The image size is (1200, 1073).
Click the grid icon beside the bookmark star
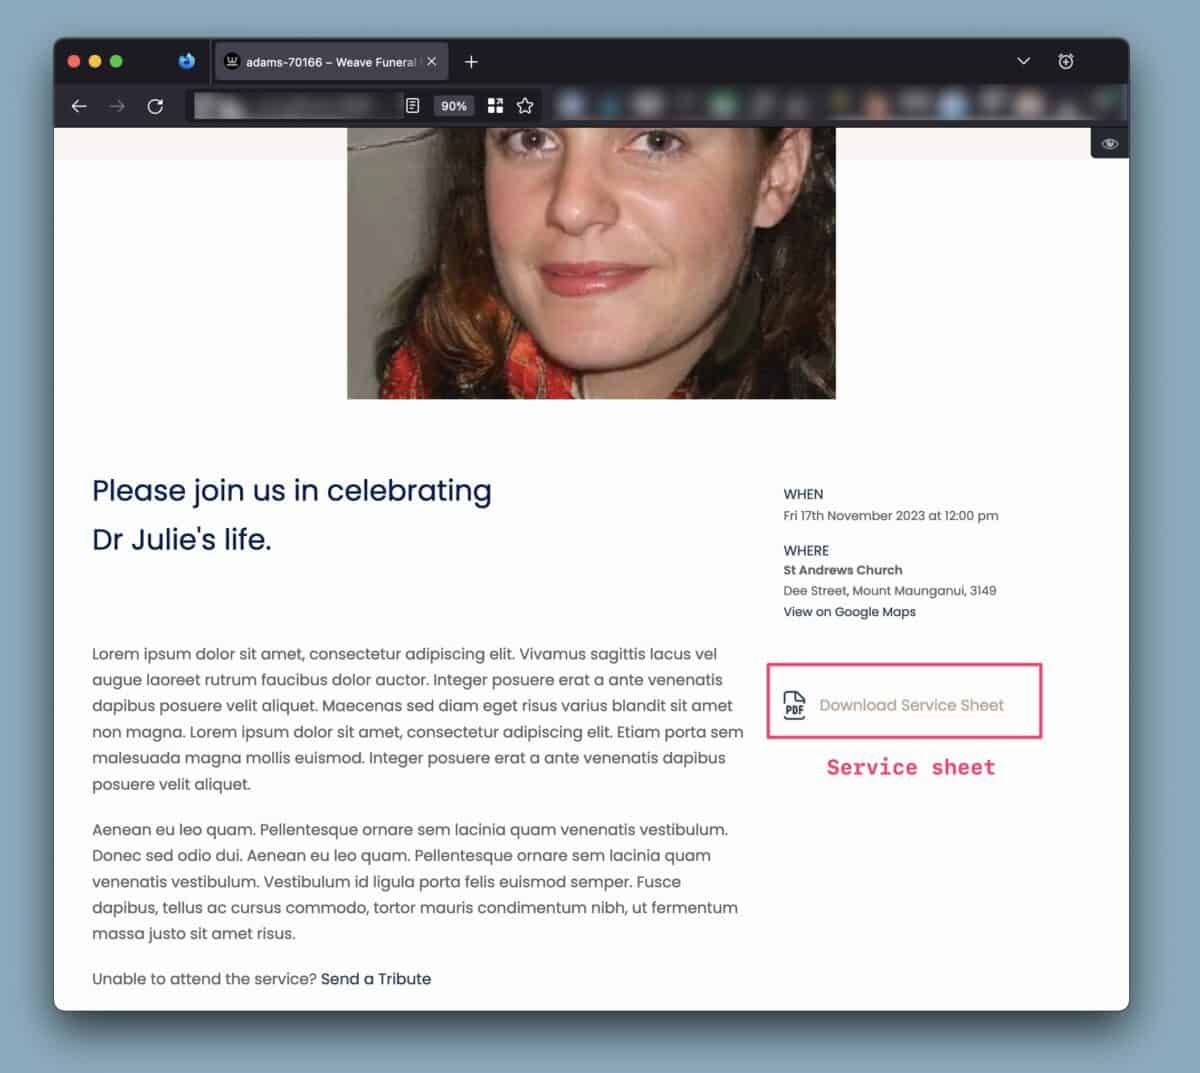coord(495,106)
